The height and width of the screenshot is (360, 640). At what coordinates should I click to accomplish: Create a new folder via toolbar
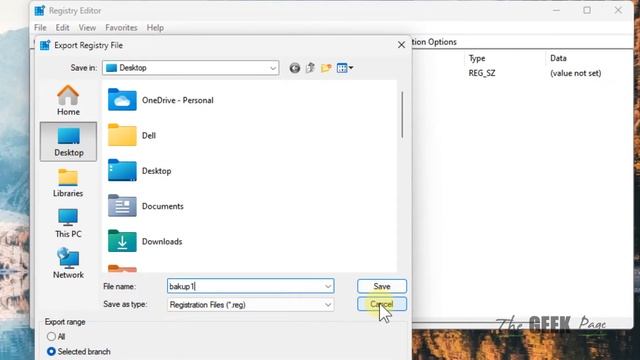click(326, 68)
